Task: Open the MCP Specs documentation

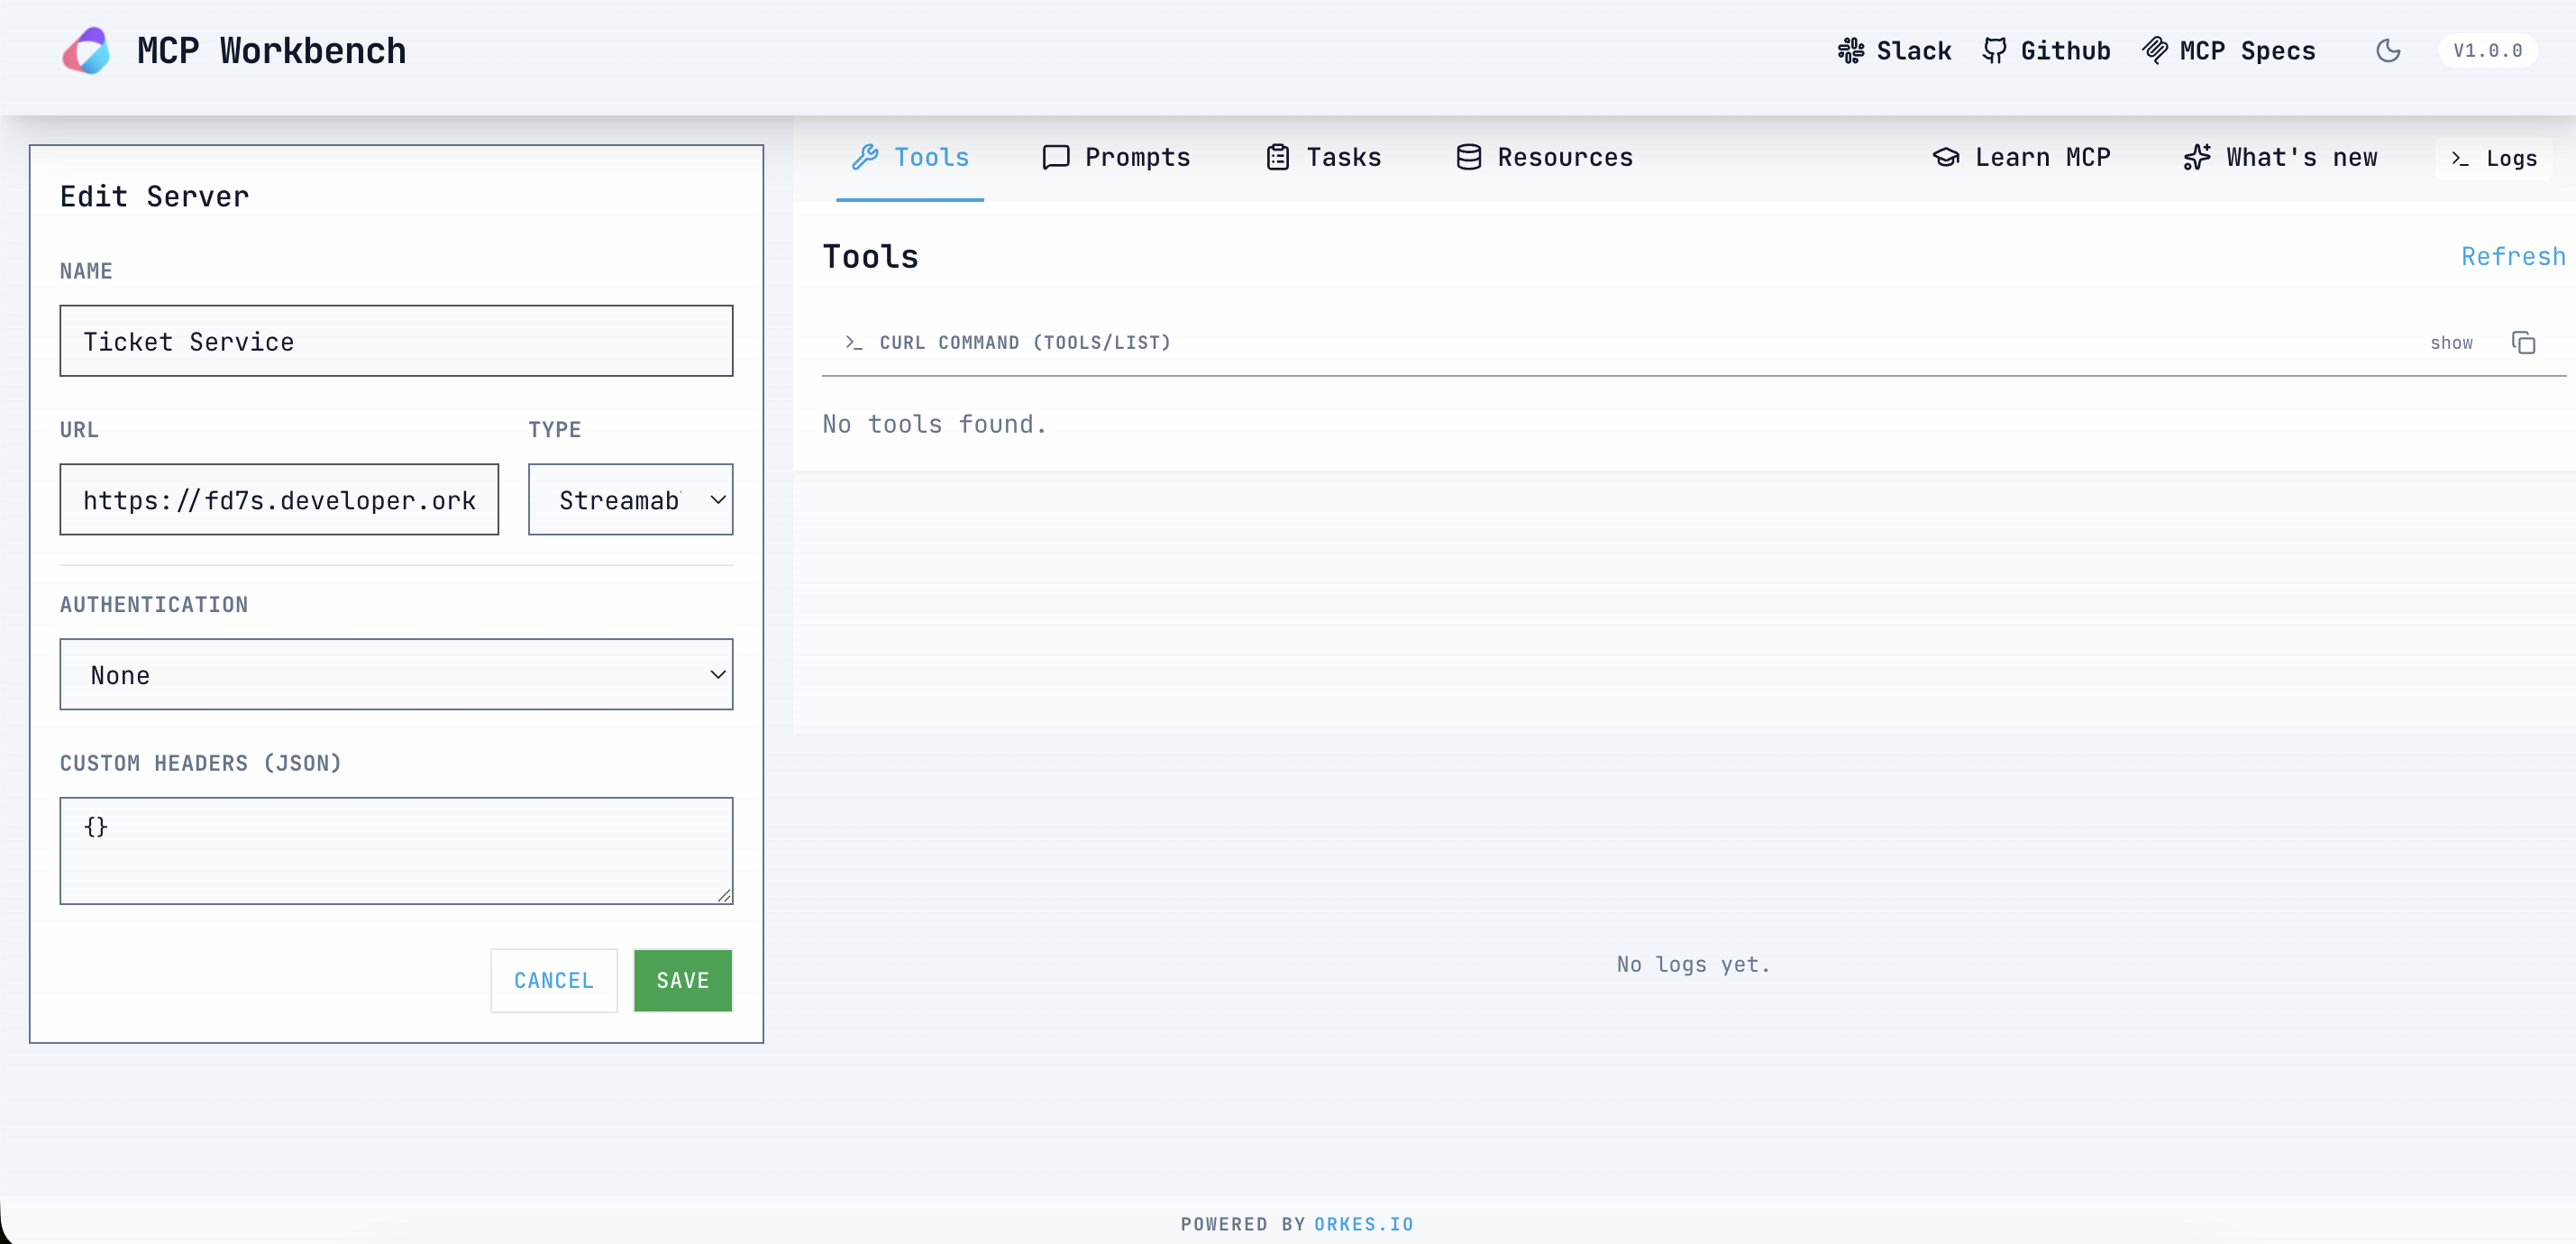Action: pyautogui.click(x=2229, y=50)
